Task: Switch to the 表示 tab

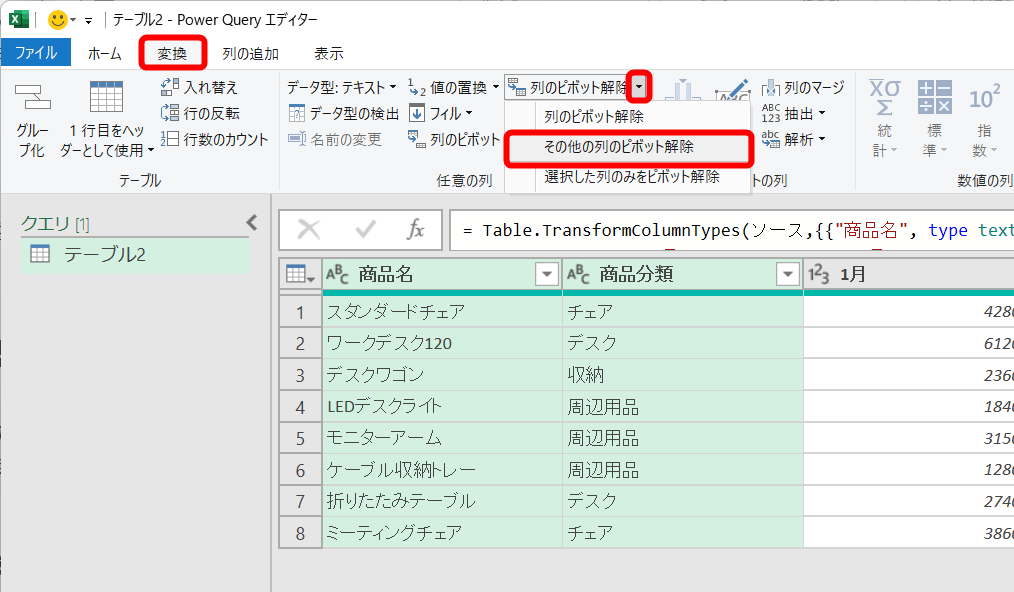Action: [329, 54]
